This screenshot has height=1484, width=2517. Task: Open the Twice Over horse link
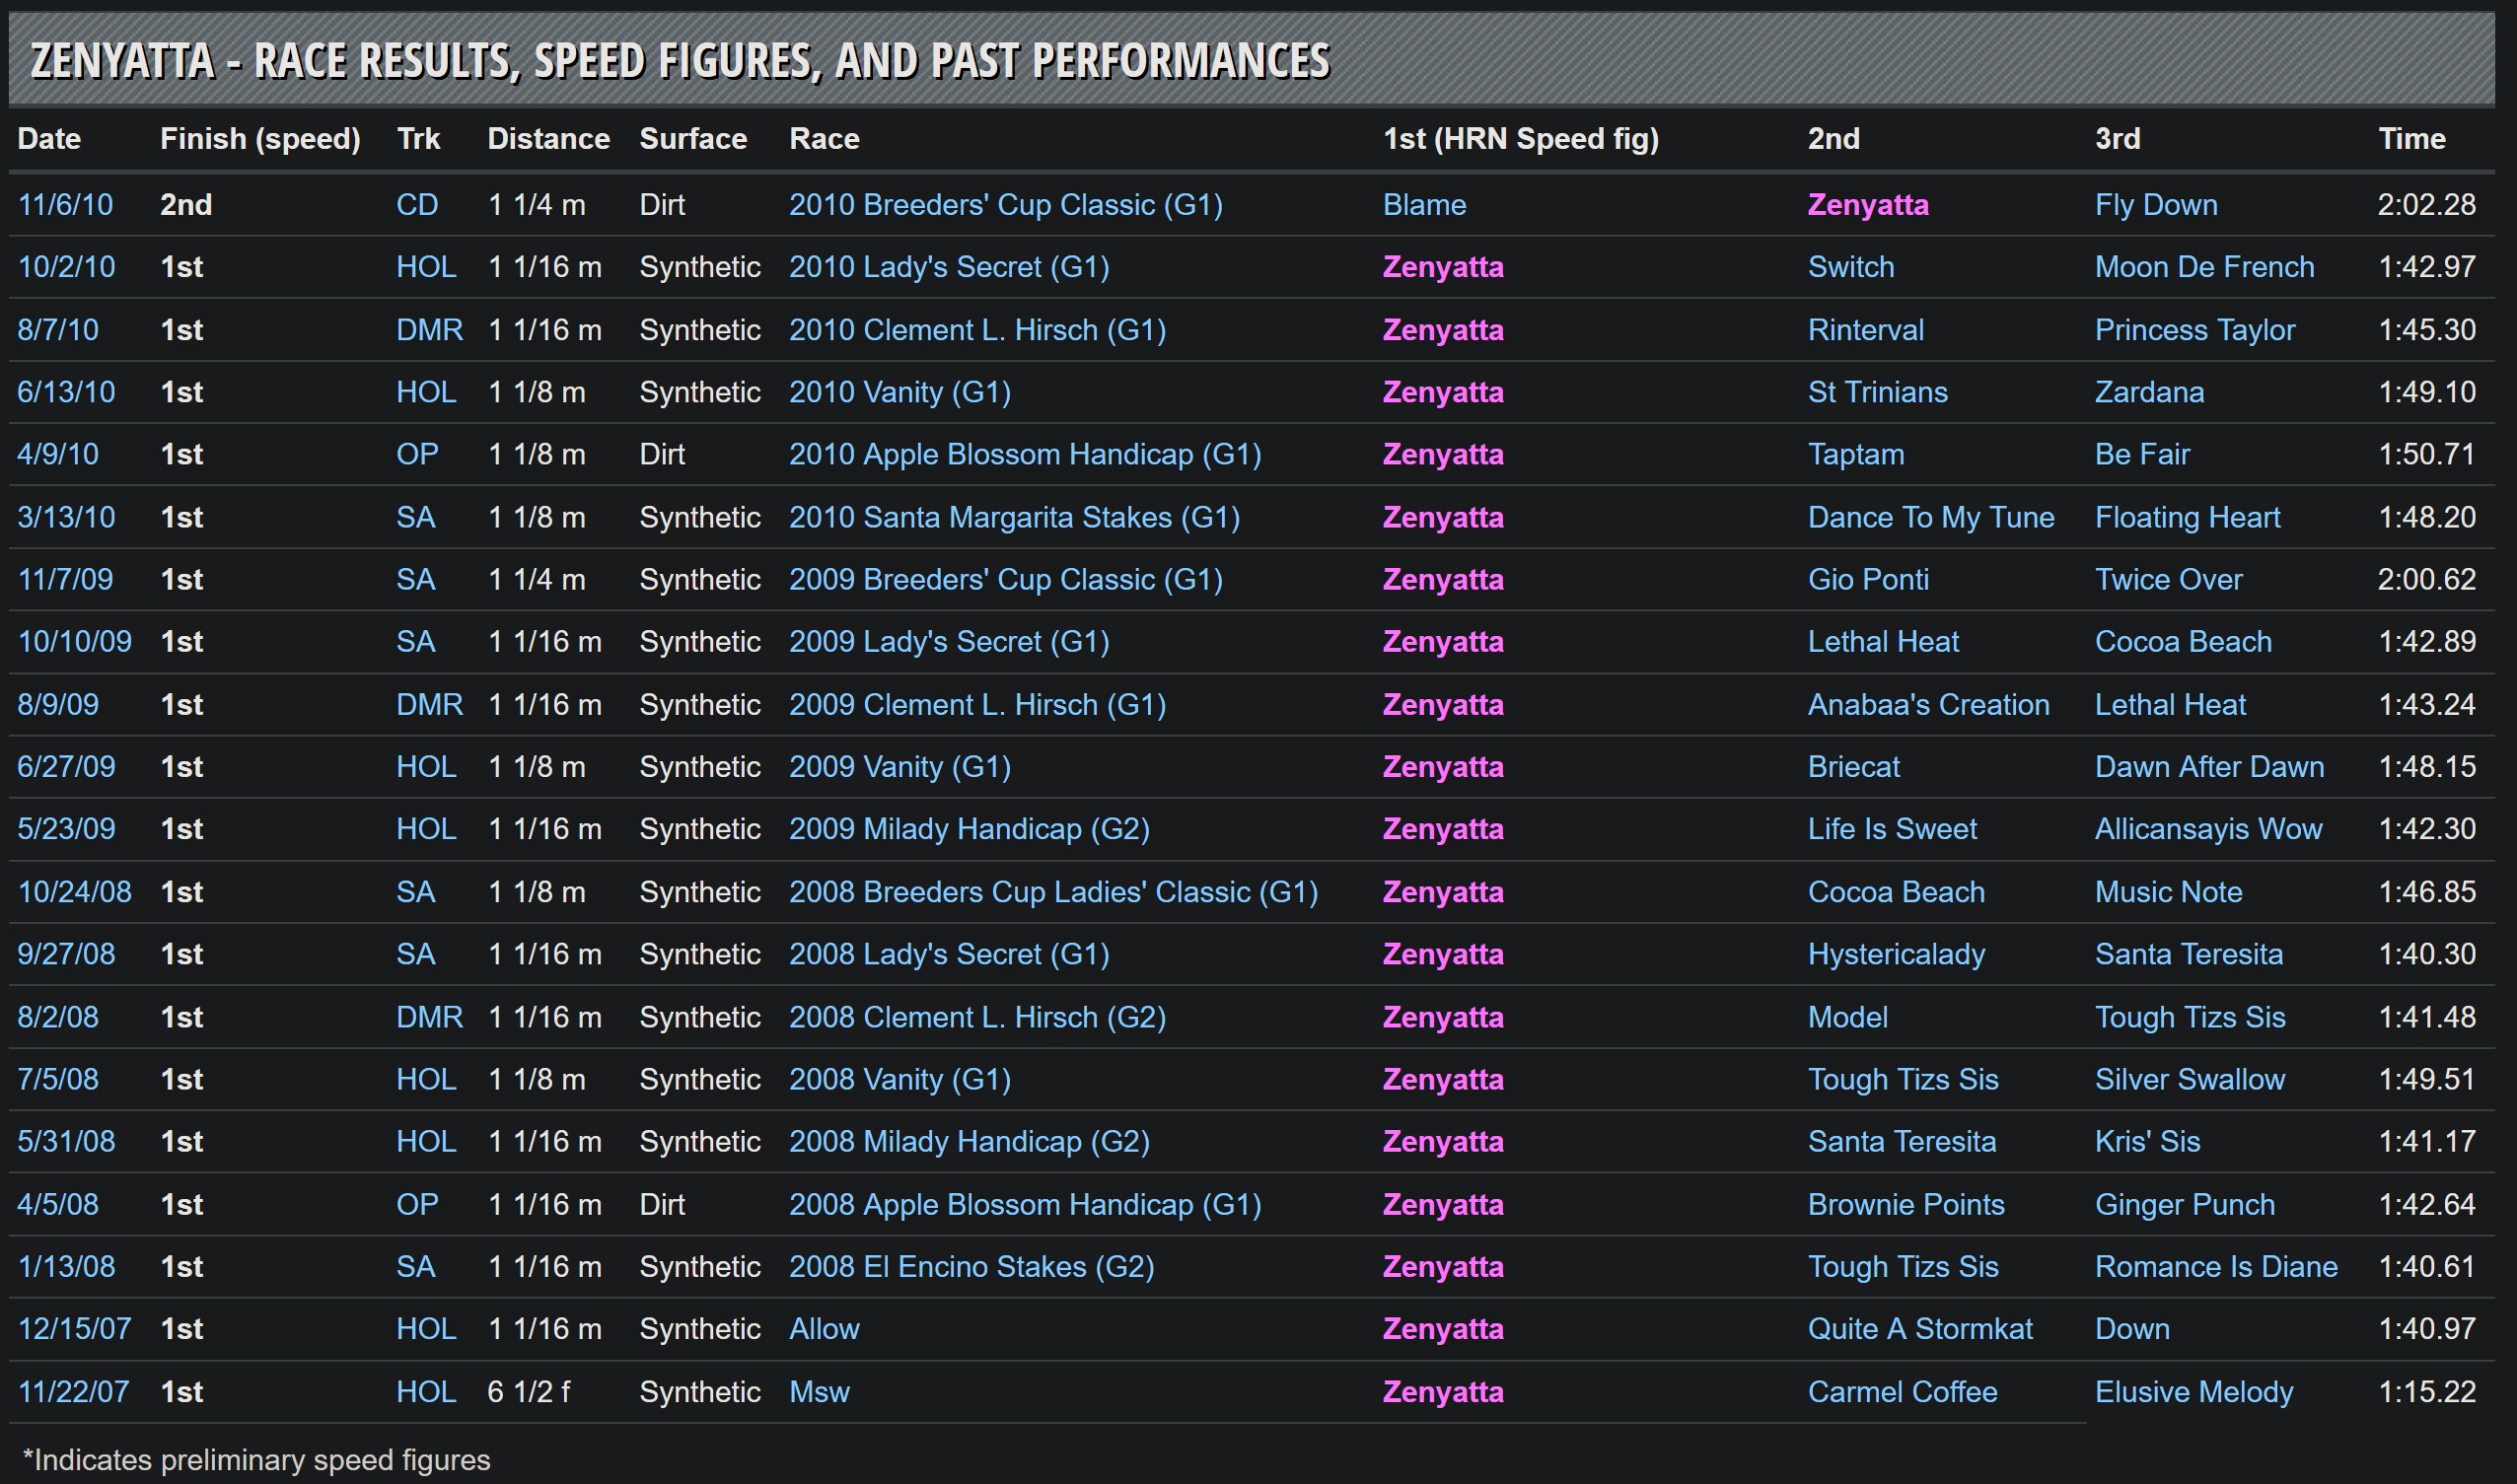pyautogui.click(x=2168, y=579)
